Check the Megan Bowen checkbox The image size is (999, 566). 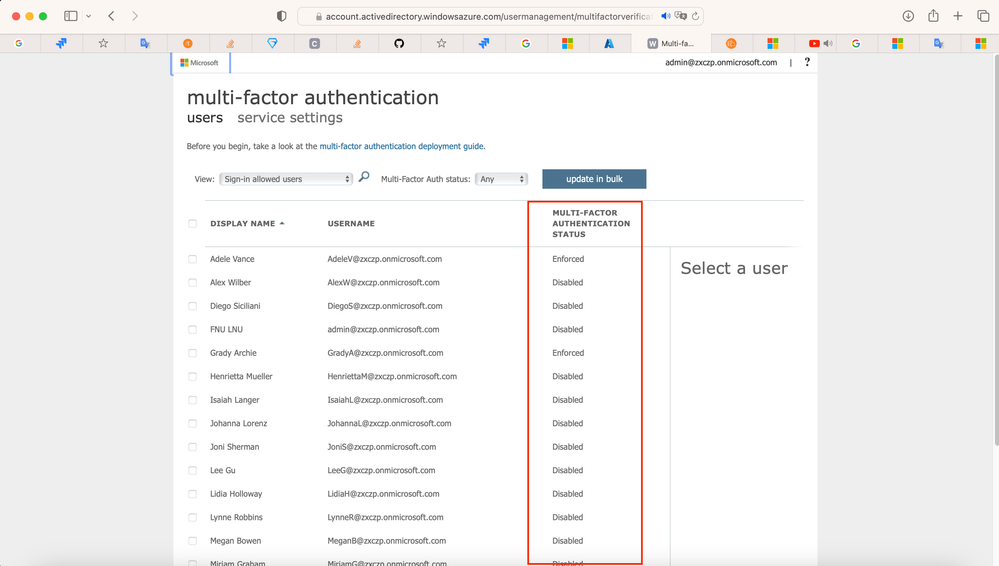[x=192, y=541]
